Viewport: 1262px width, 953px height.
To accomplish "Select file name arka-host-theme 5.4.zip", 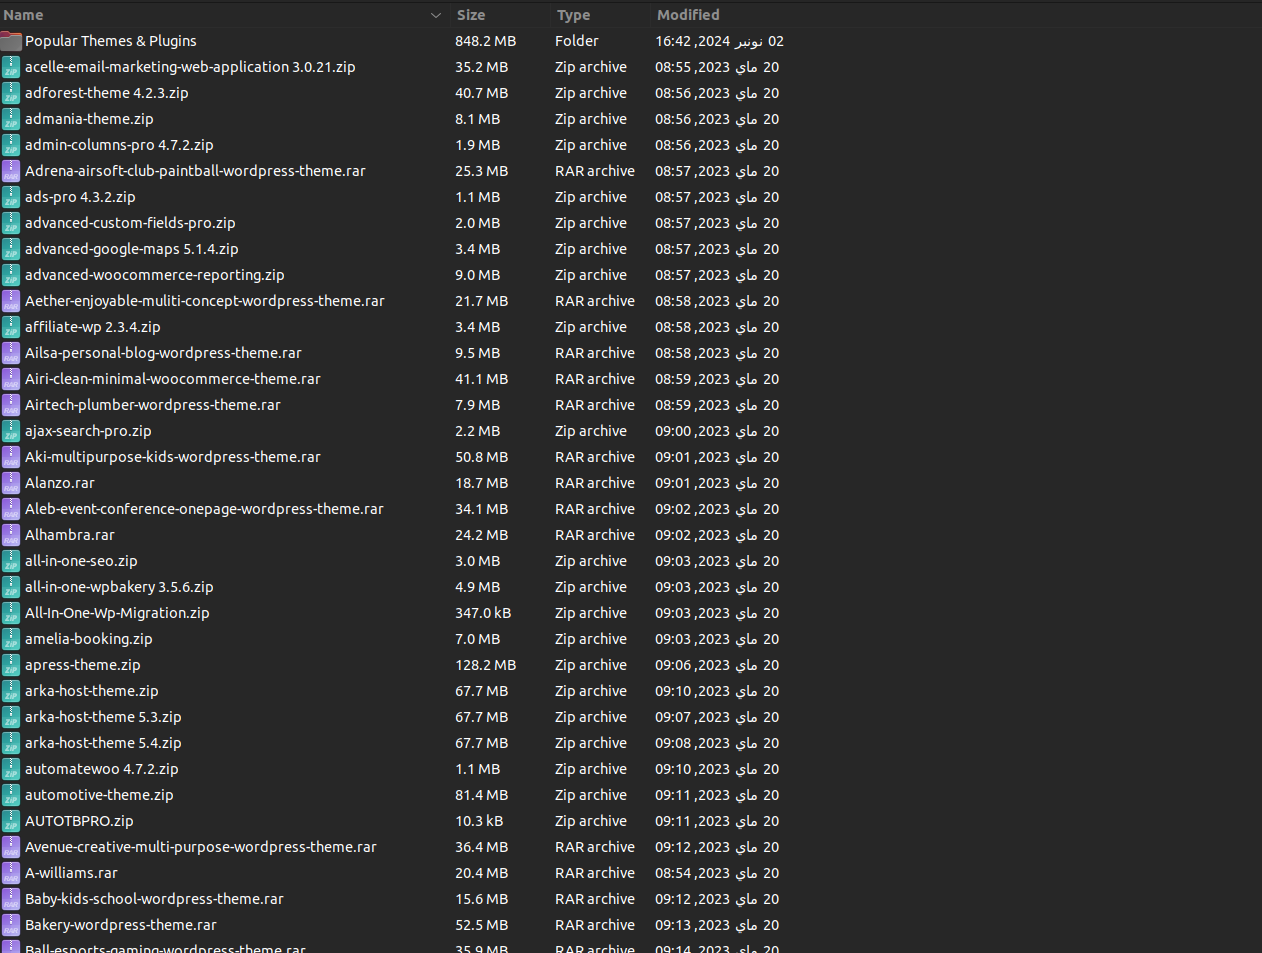I will [103, 743].
